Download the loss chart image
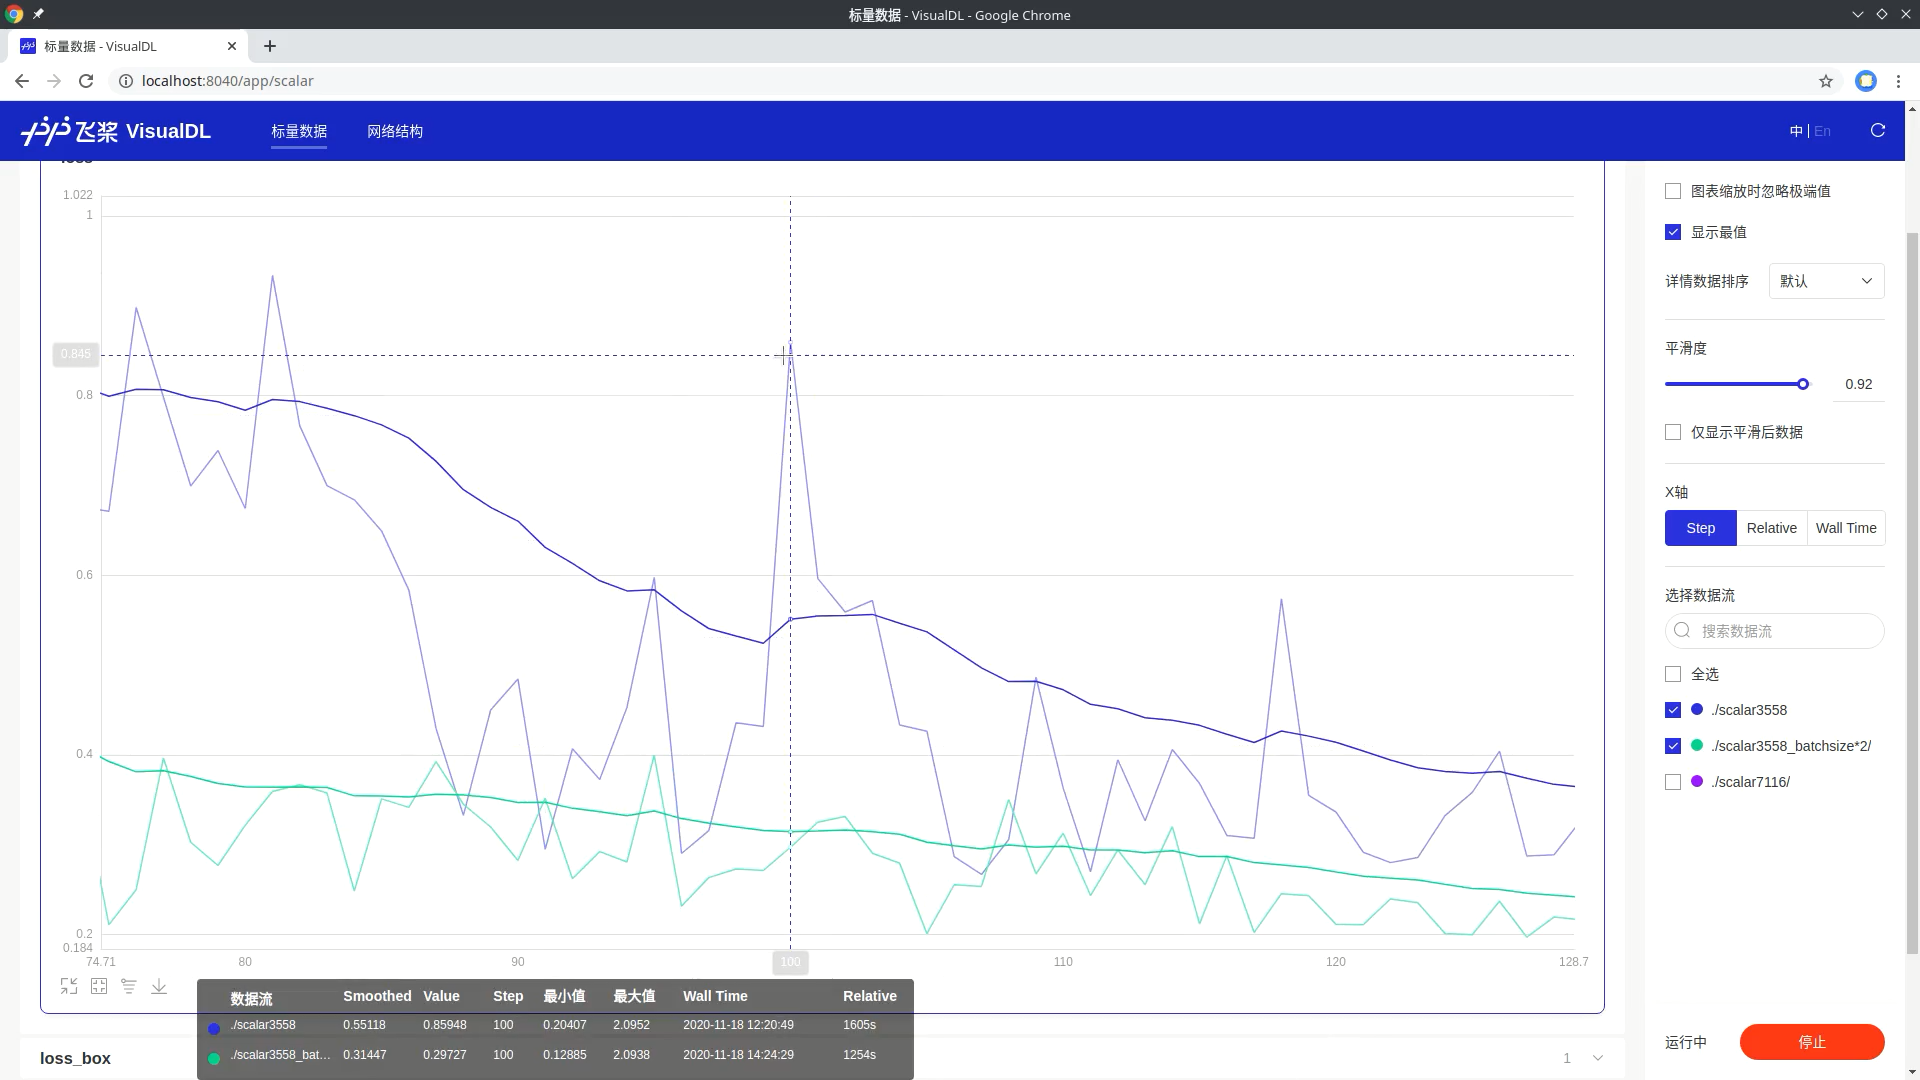The height and width of the screenshot is (1080, 1920). pos(159,985)
